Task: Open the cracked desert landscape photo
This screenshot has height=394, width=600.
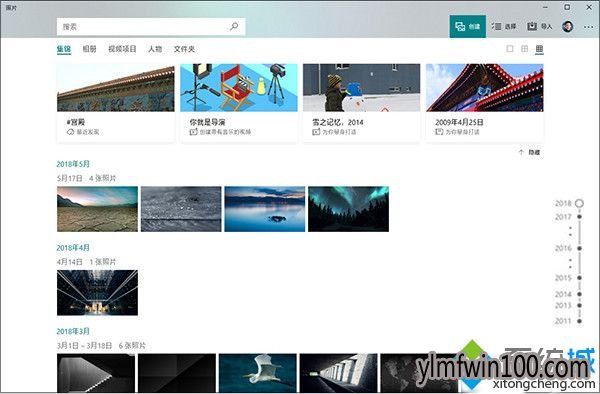Action: pos(97,209)
